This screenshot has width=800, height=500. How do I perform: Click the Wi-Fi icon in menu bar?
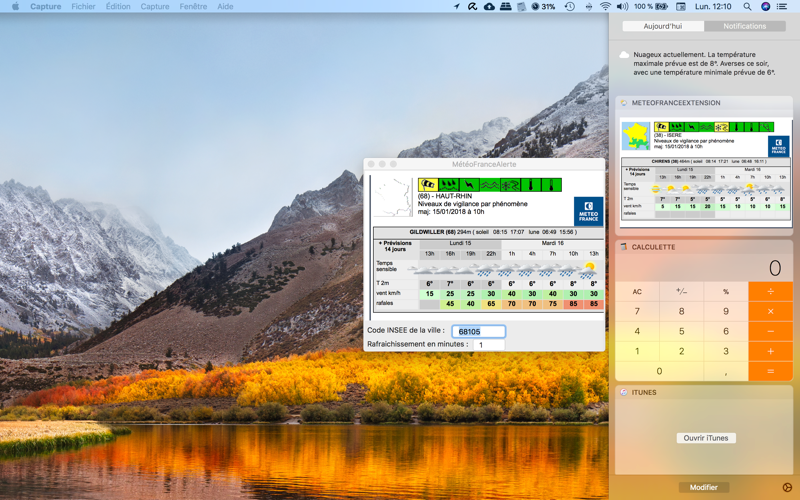coord(605,7)
